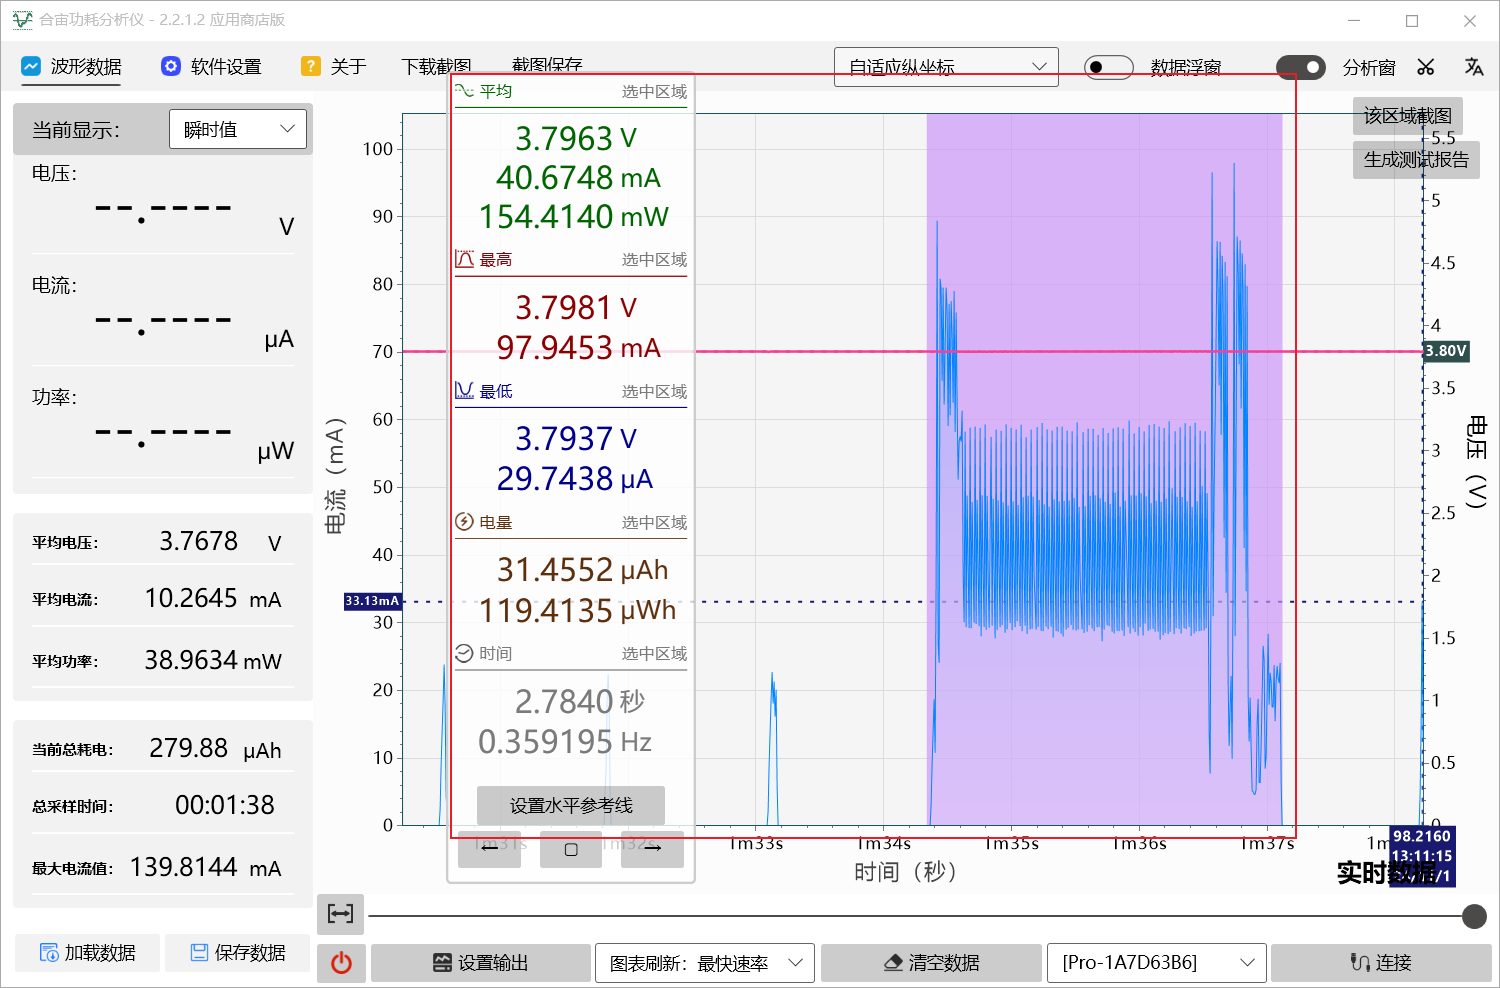Click the 加载数据 button
This screenshot has width=1500, height=988.
[87, 953]
